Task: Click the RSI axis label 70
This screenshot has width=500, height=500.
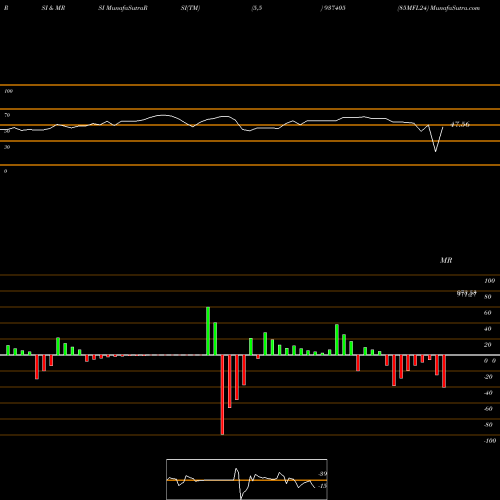Action: (7, 115)
